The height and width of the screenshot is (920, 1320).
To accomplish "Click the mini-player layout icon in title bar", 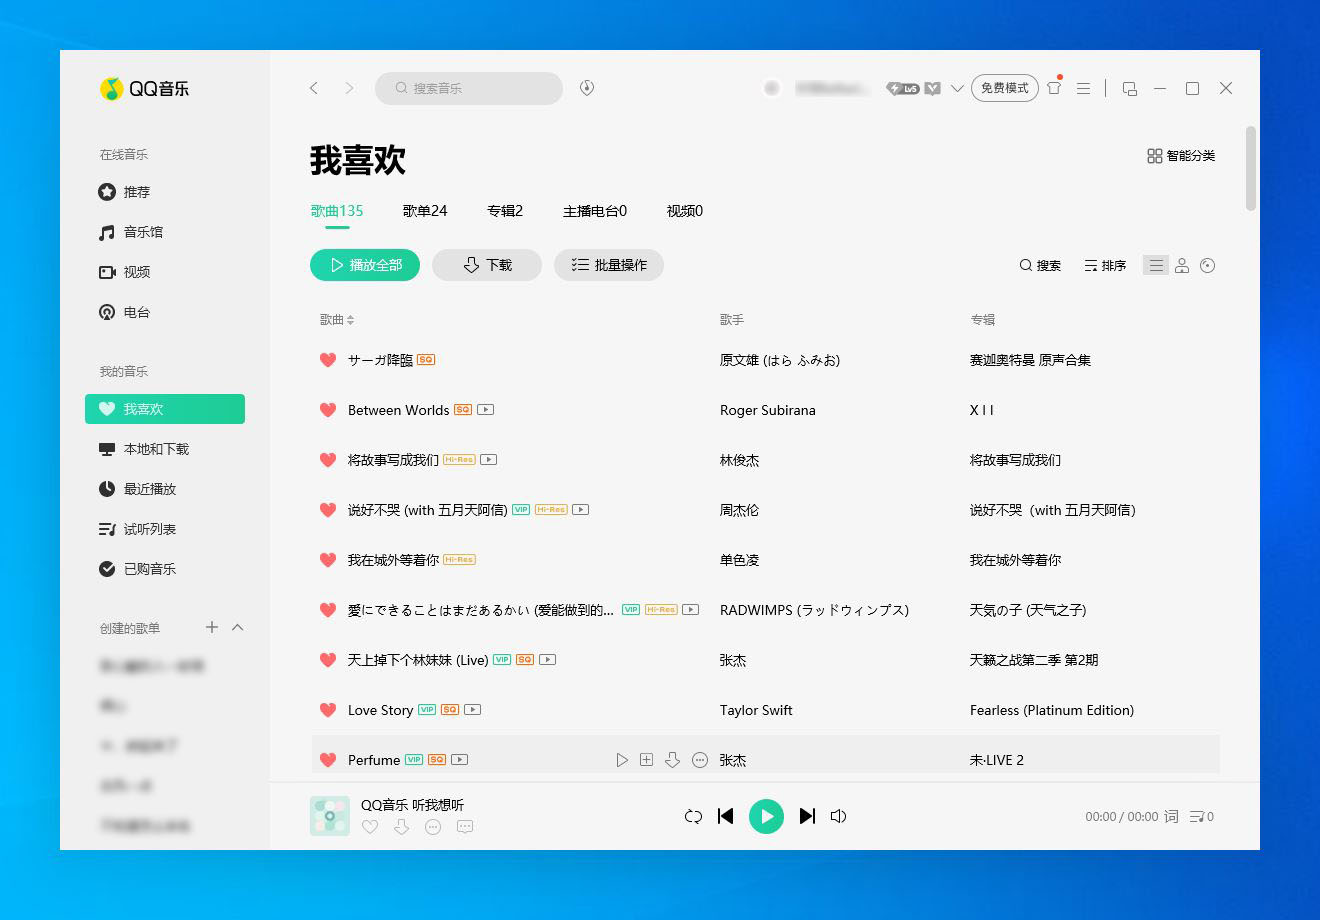I will coord(1129,88).
